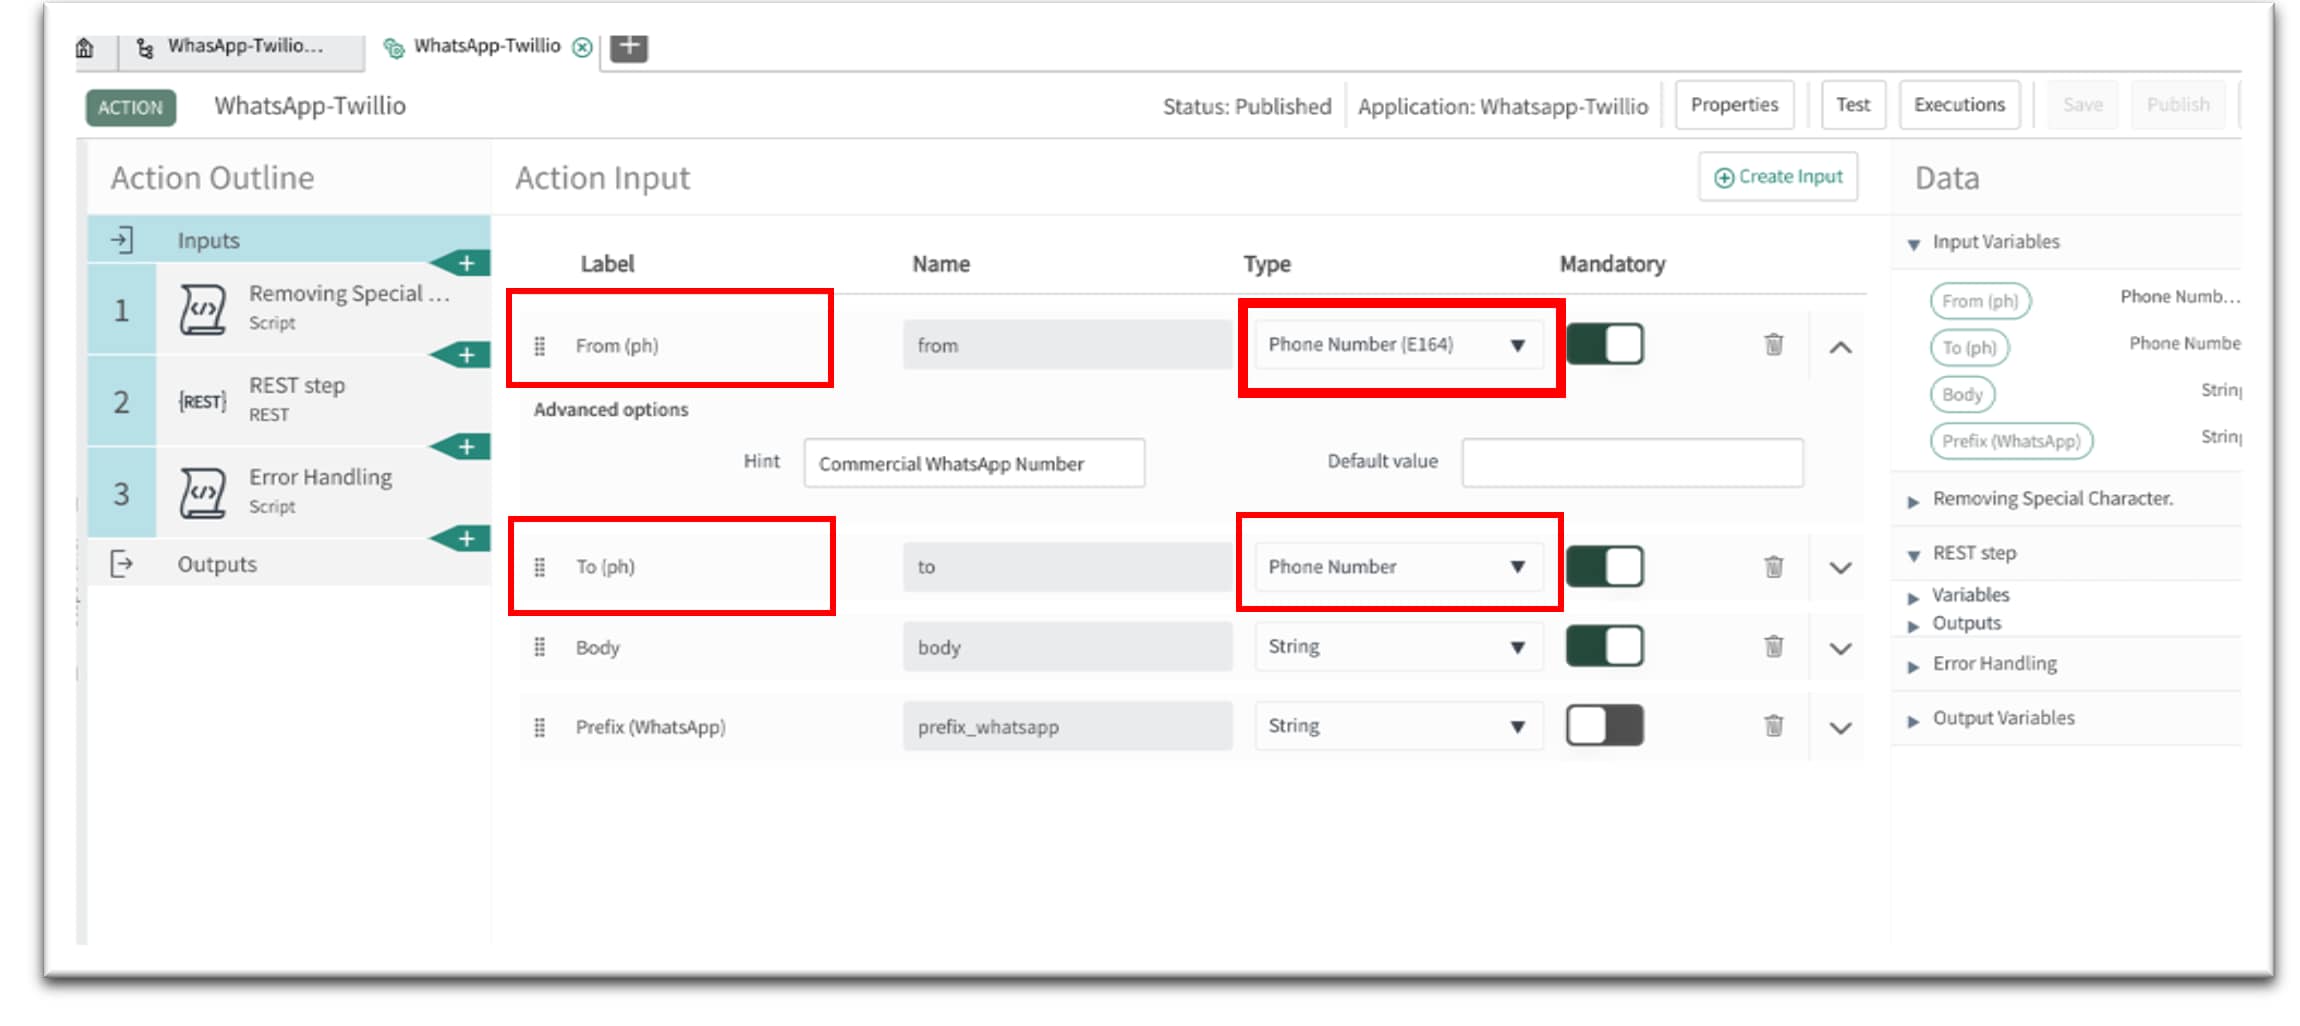Expand Outputs under REST step
Viewport: 2300px width, 1026px height.
(x=1913, y=626)
